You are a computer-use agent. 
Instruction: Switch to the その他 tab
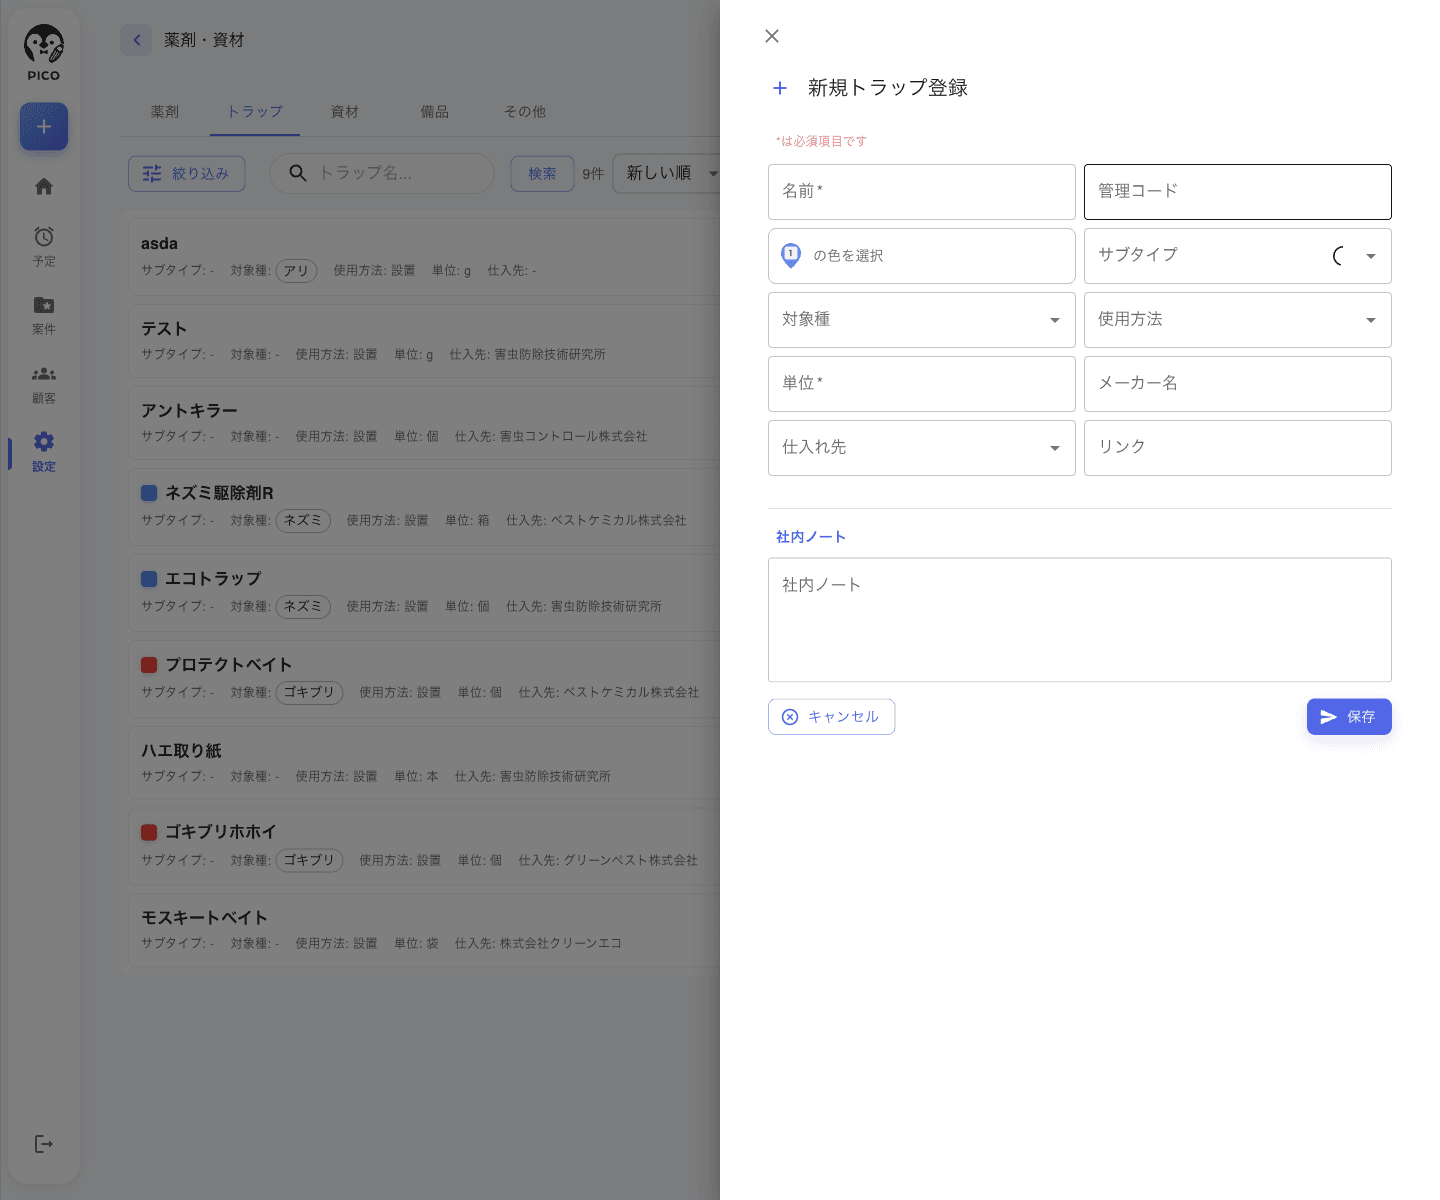point(525,112)
